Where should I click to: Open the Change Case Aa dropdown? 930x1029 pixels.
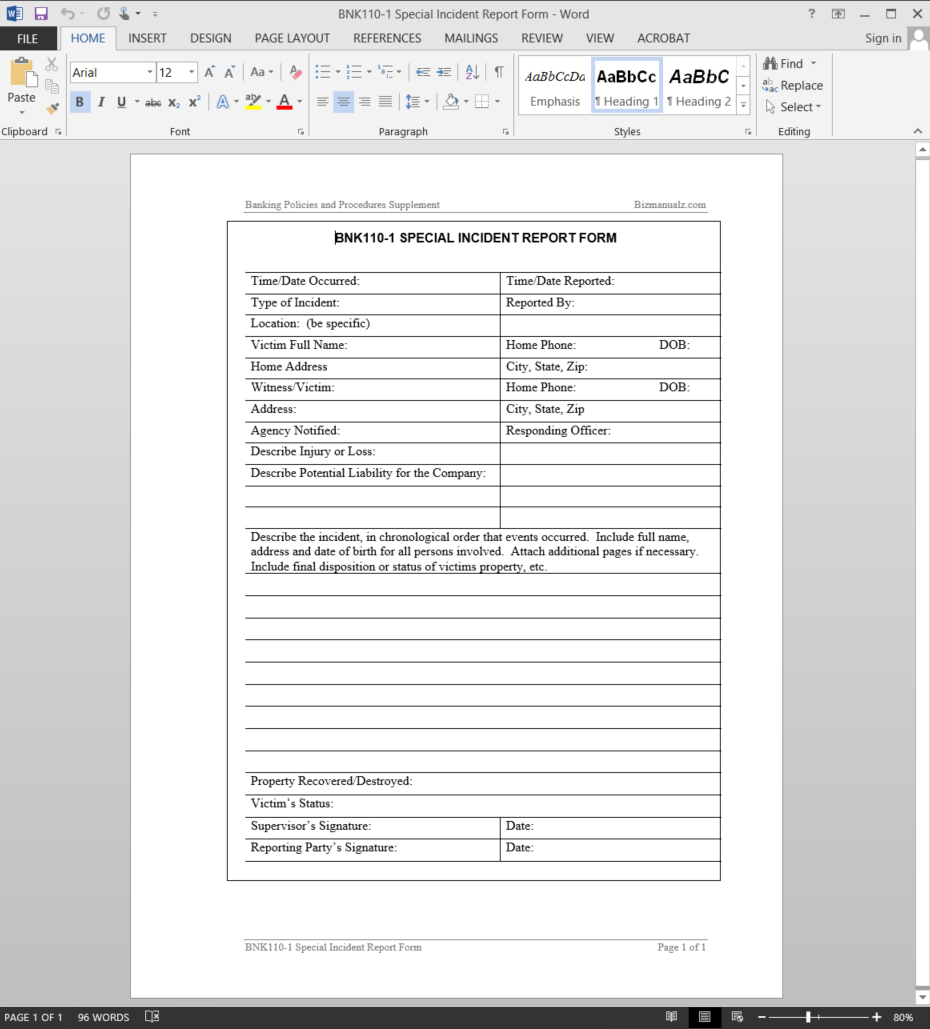[262, 72]
